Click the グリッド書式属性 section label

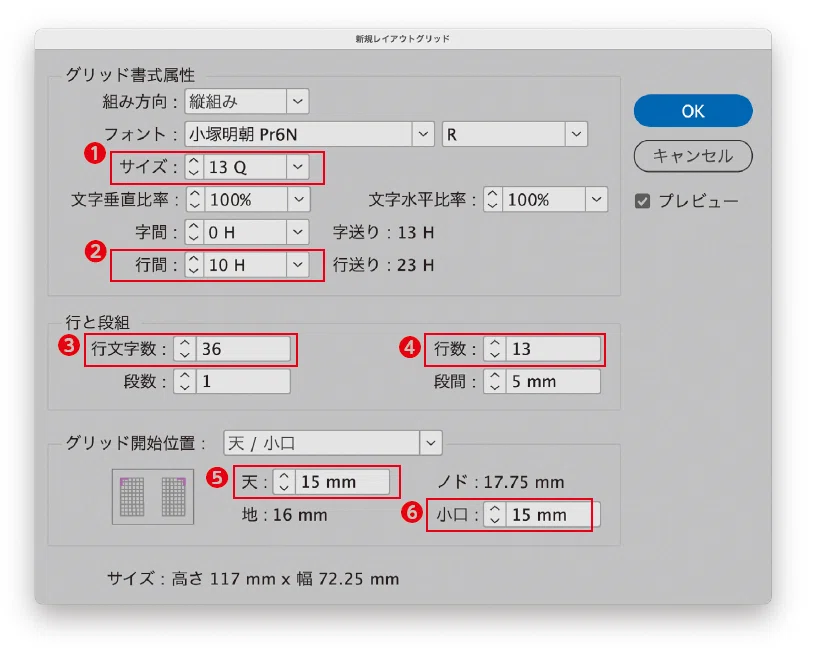point(130,75)
